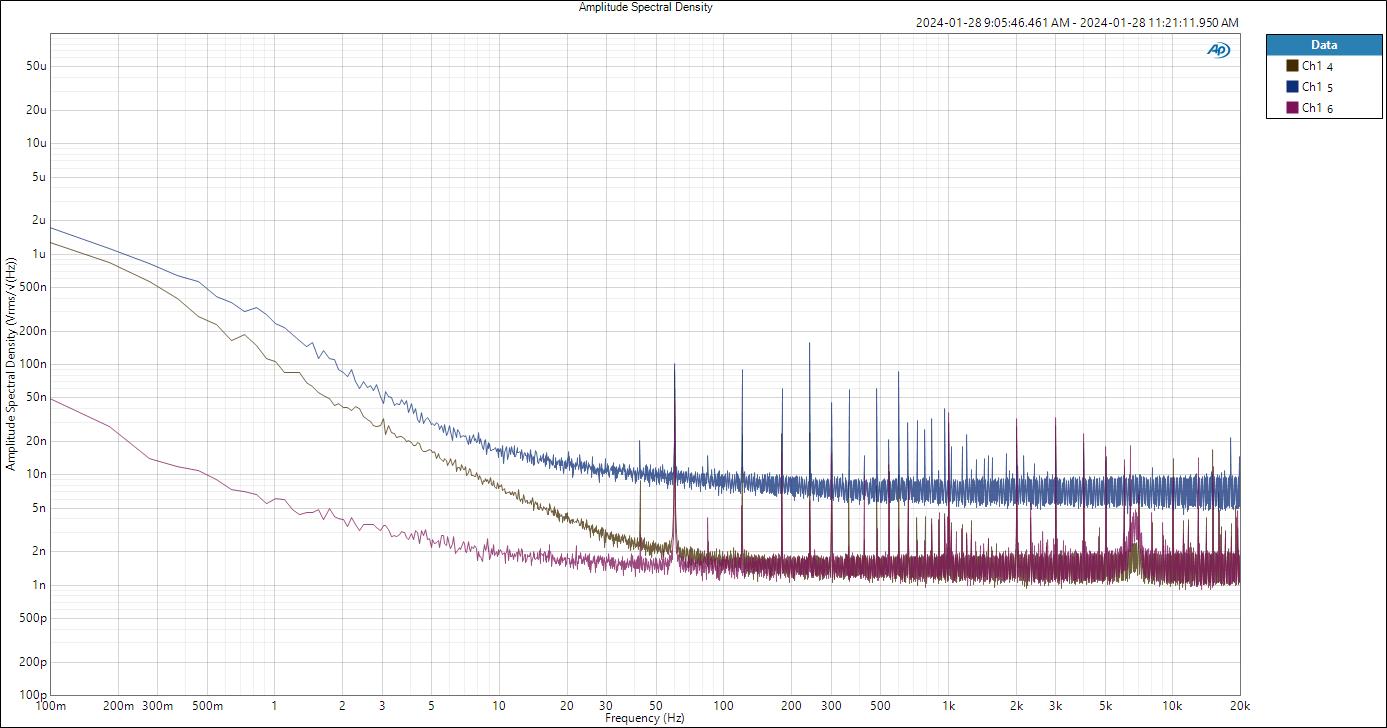Click the Amplitude Spectral Density graph title

click(x=645, y=7)
